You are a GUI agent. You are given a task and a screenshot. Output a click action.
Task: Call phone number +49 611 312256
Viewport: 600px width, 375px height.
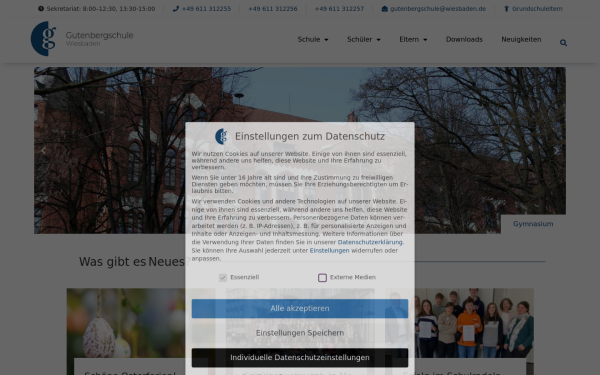tap(273, 9)
